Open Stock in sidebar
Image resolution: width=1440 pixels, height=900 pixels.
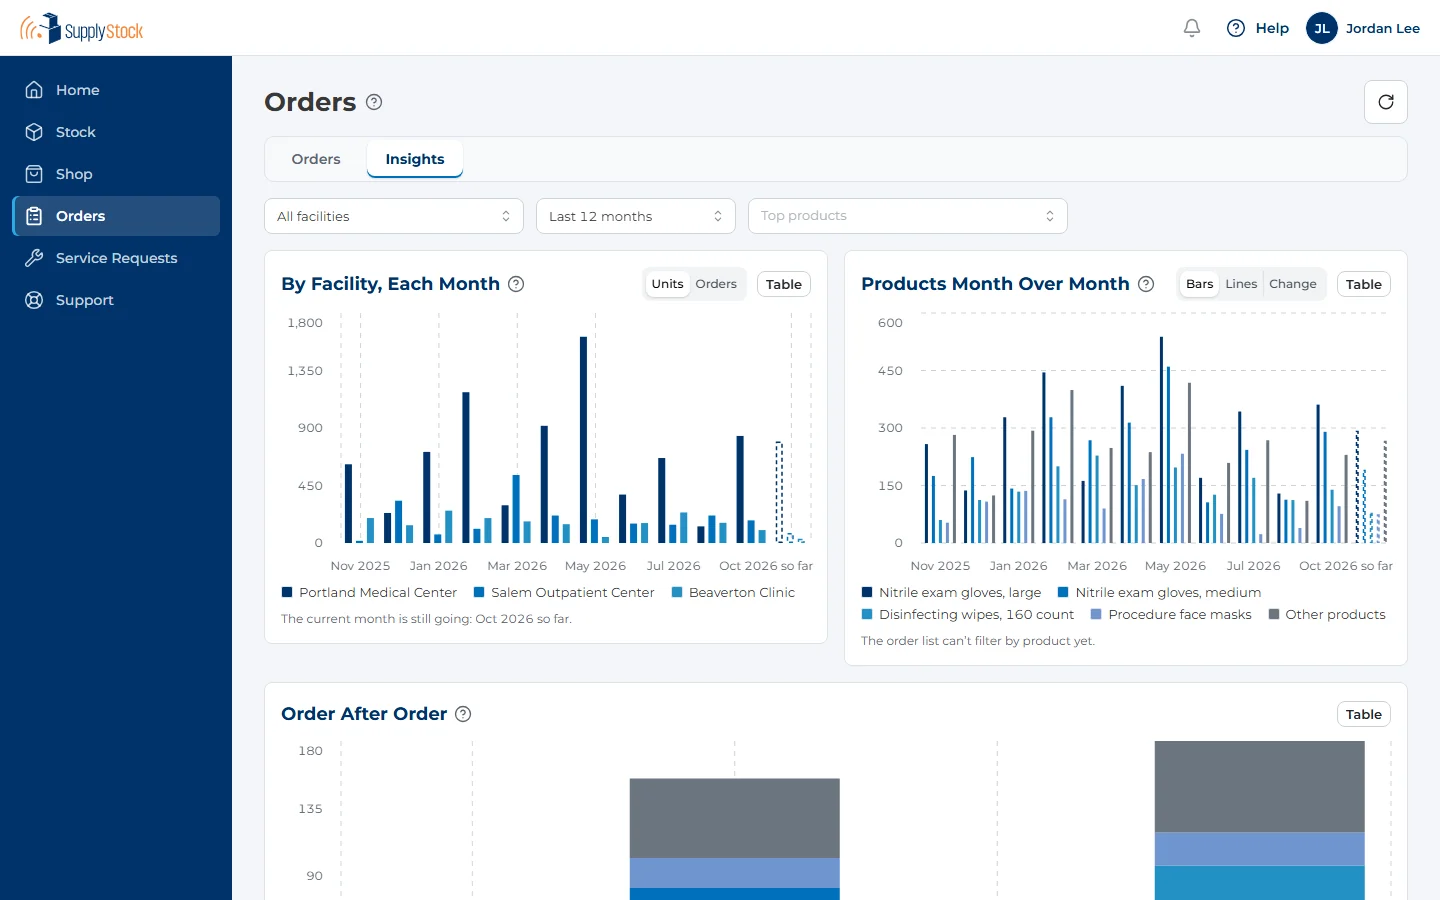[x=116, y=132]
